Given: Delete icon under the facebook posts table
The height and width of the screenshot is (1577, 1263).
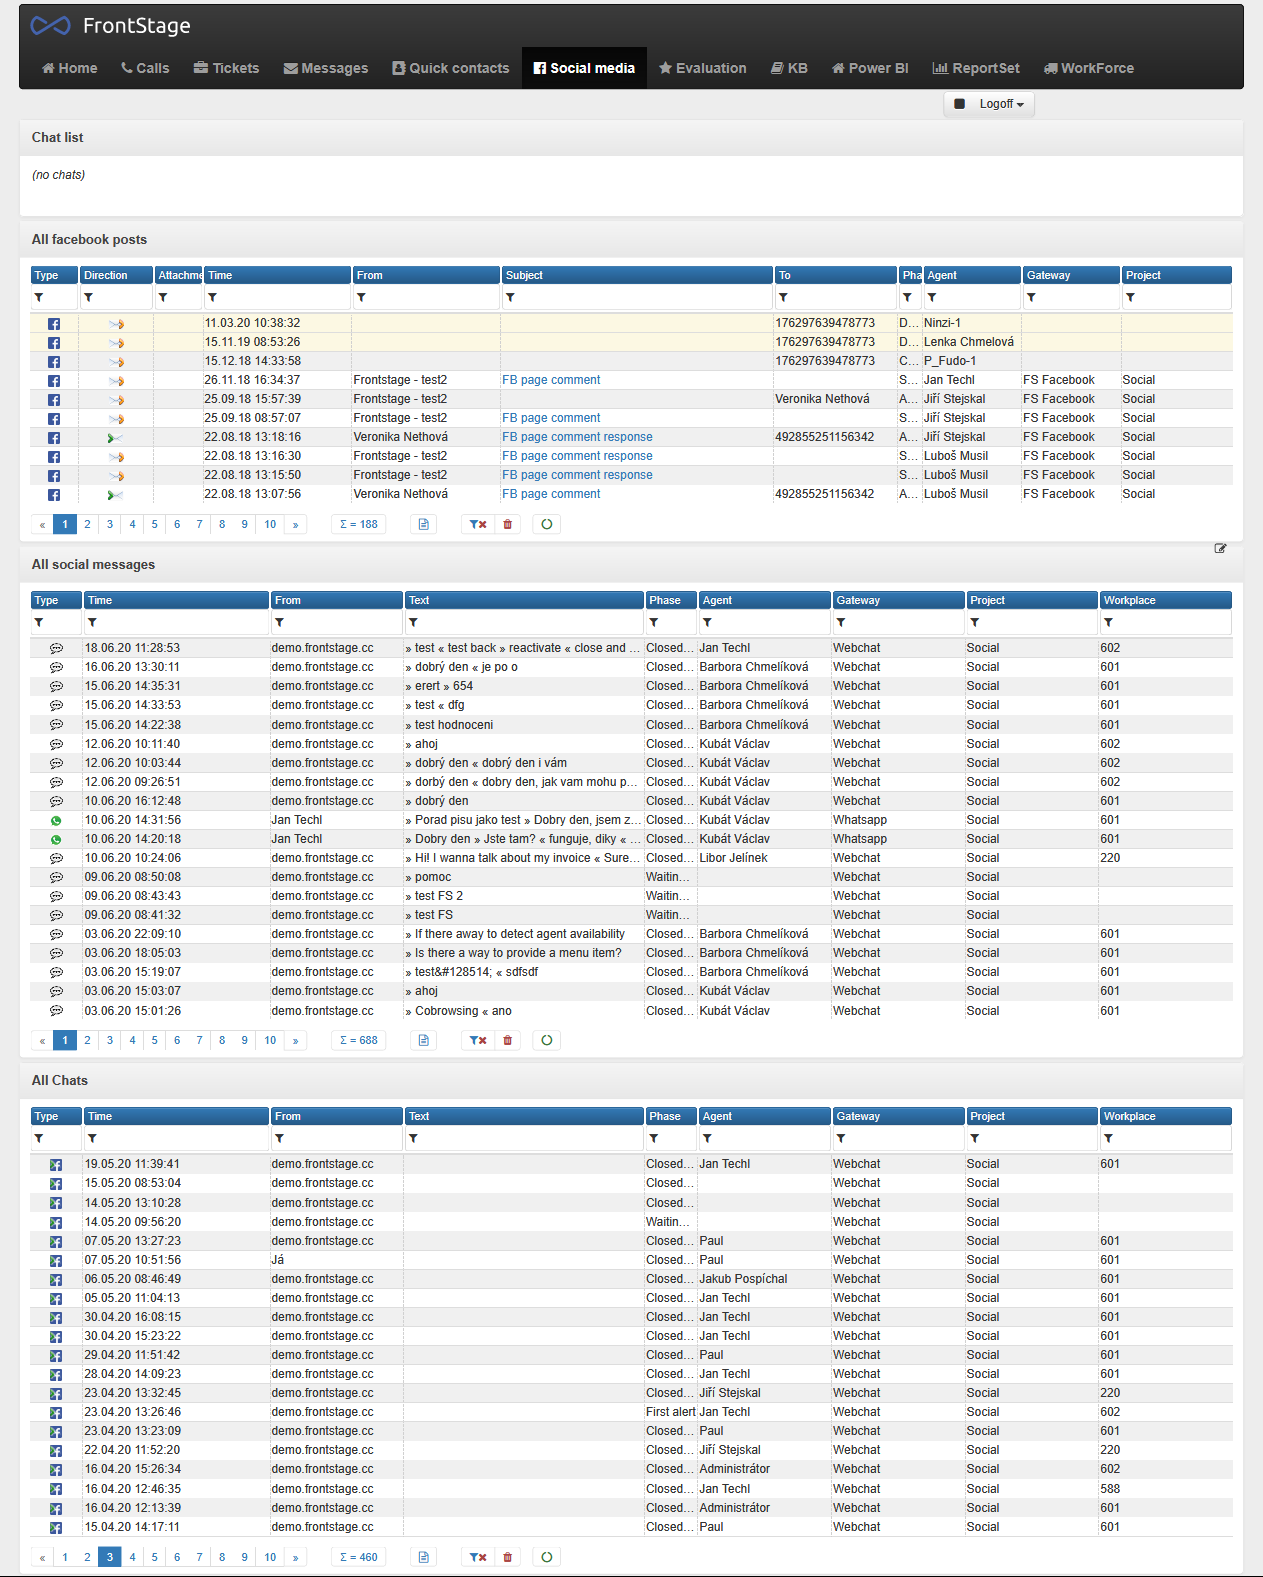Looking at the screenshot, I should [x=508, y=524].
